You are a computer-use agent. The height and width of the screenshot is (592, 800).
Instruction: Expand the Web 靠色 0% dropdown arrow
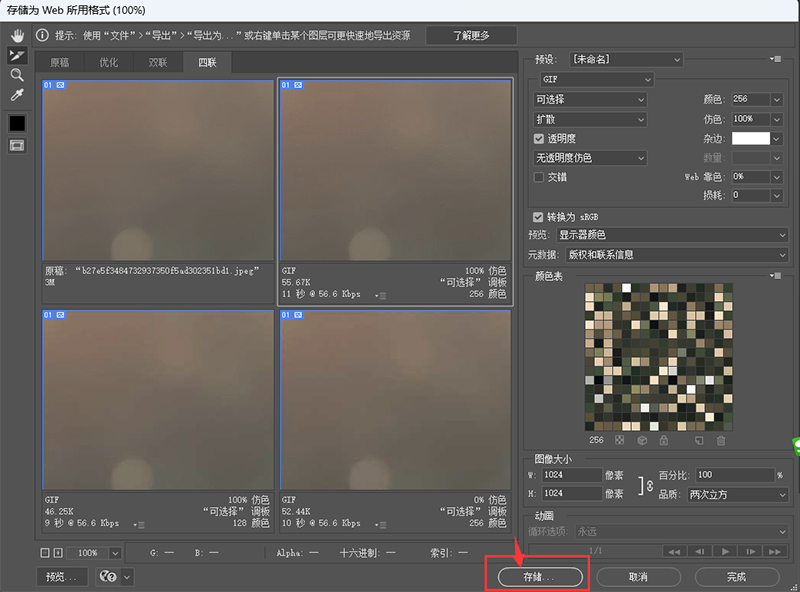[x=777, y=177]
